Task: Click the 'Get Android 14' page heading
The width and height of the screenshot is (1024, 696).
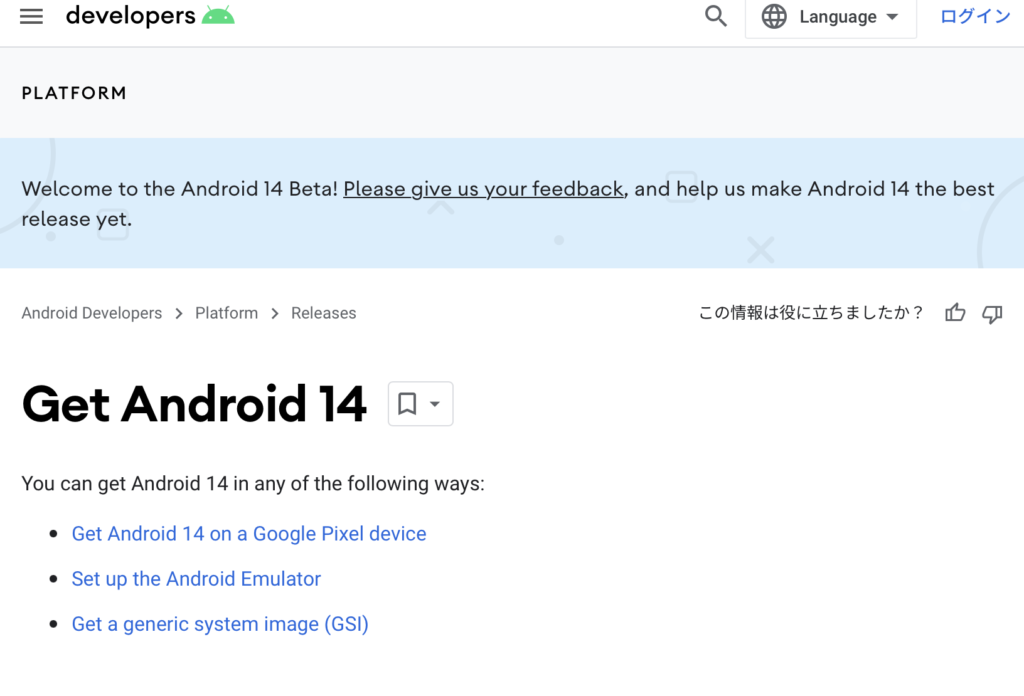Action: (194, 404)
